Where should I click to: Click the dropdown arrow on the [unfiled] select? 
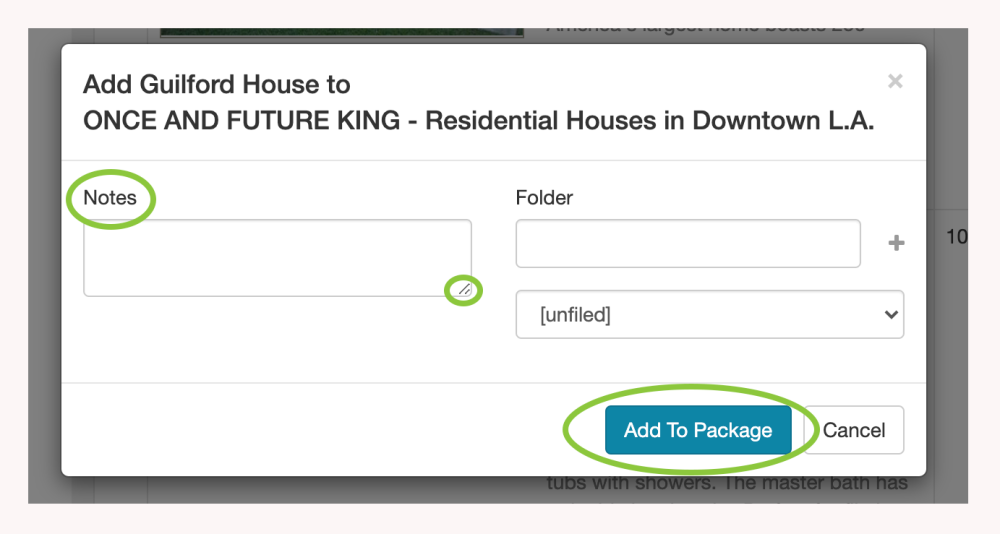pos(892,314)
